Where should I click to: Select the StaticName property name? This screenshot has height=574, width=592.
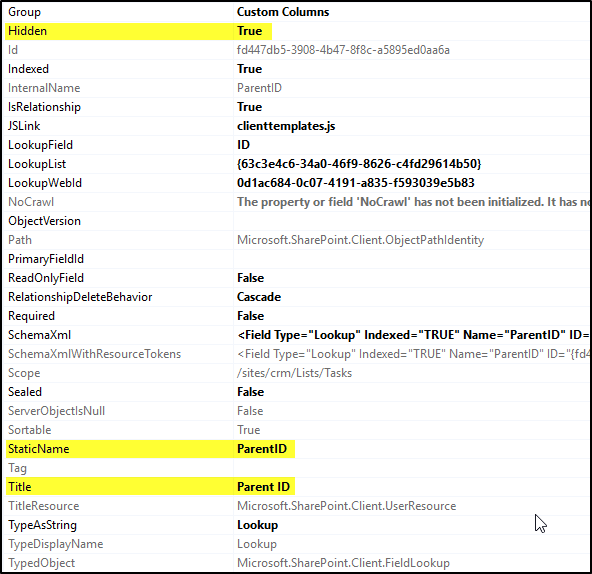tap(39, 449)
